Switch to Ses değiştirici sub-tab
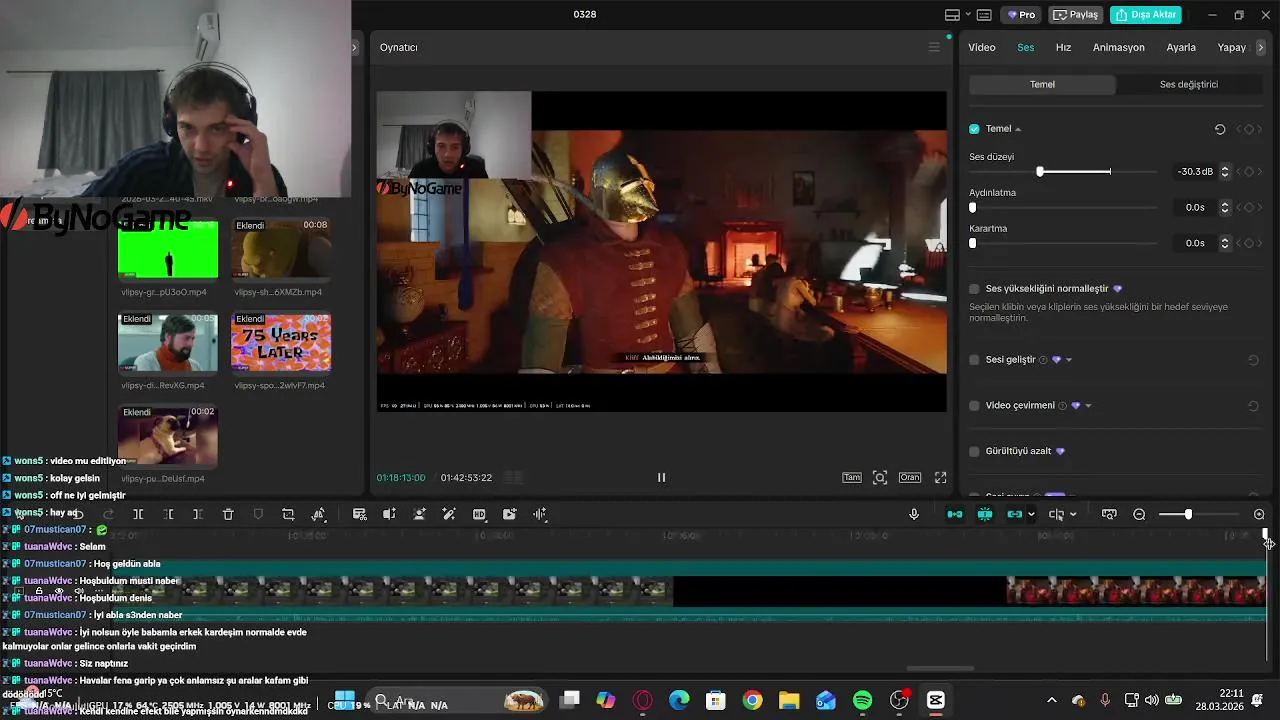This screenshot has height=720, width=1280. [x=1189, y=85]
